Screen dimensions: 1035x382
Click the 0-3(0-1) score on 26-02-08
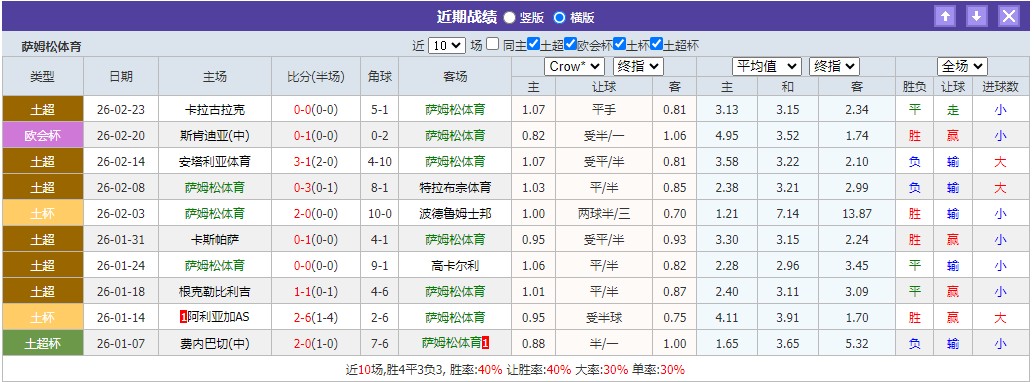(316, 187)
